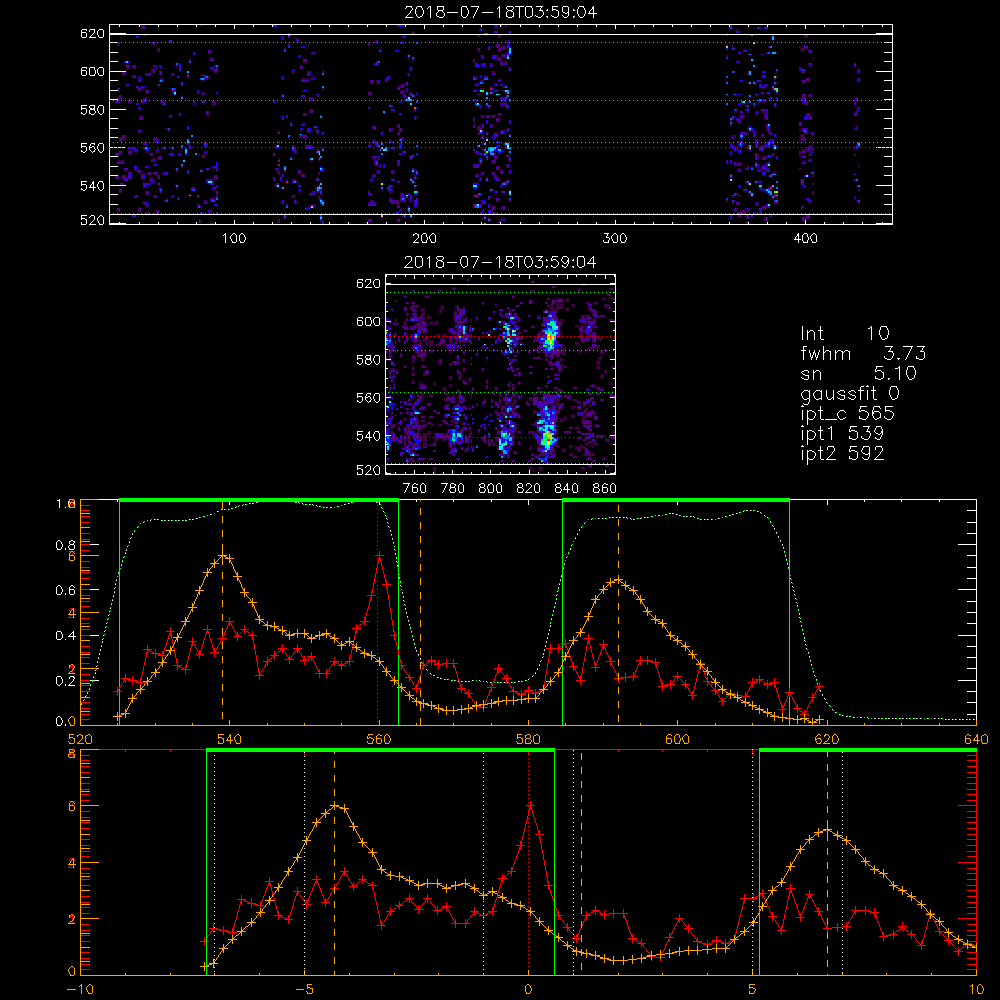Click the red spike peak near 560 in third plot

tap(379, 555)
